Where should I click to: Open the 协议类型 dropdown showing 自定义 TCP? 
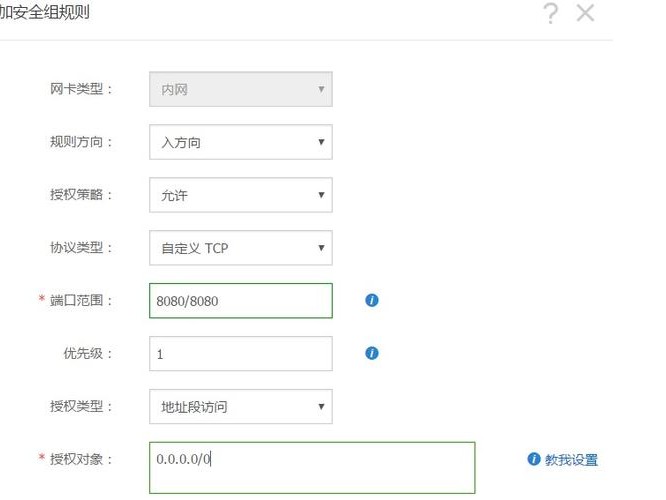[241, 248]
